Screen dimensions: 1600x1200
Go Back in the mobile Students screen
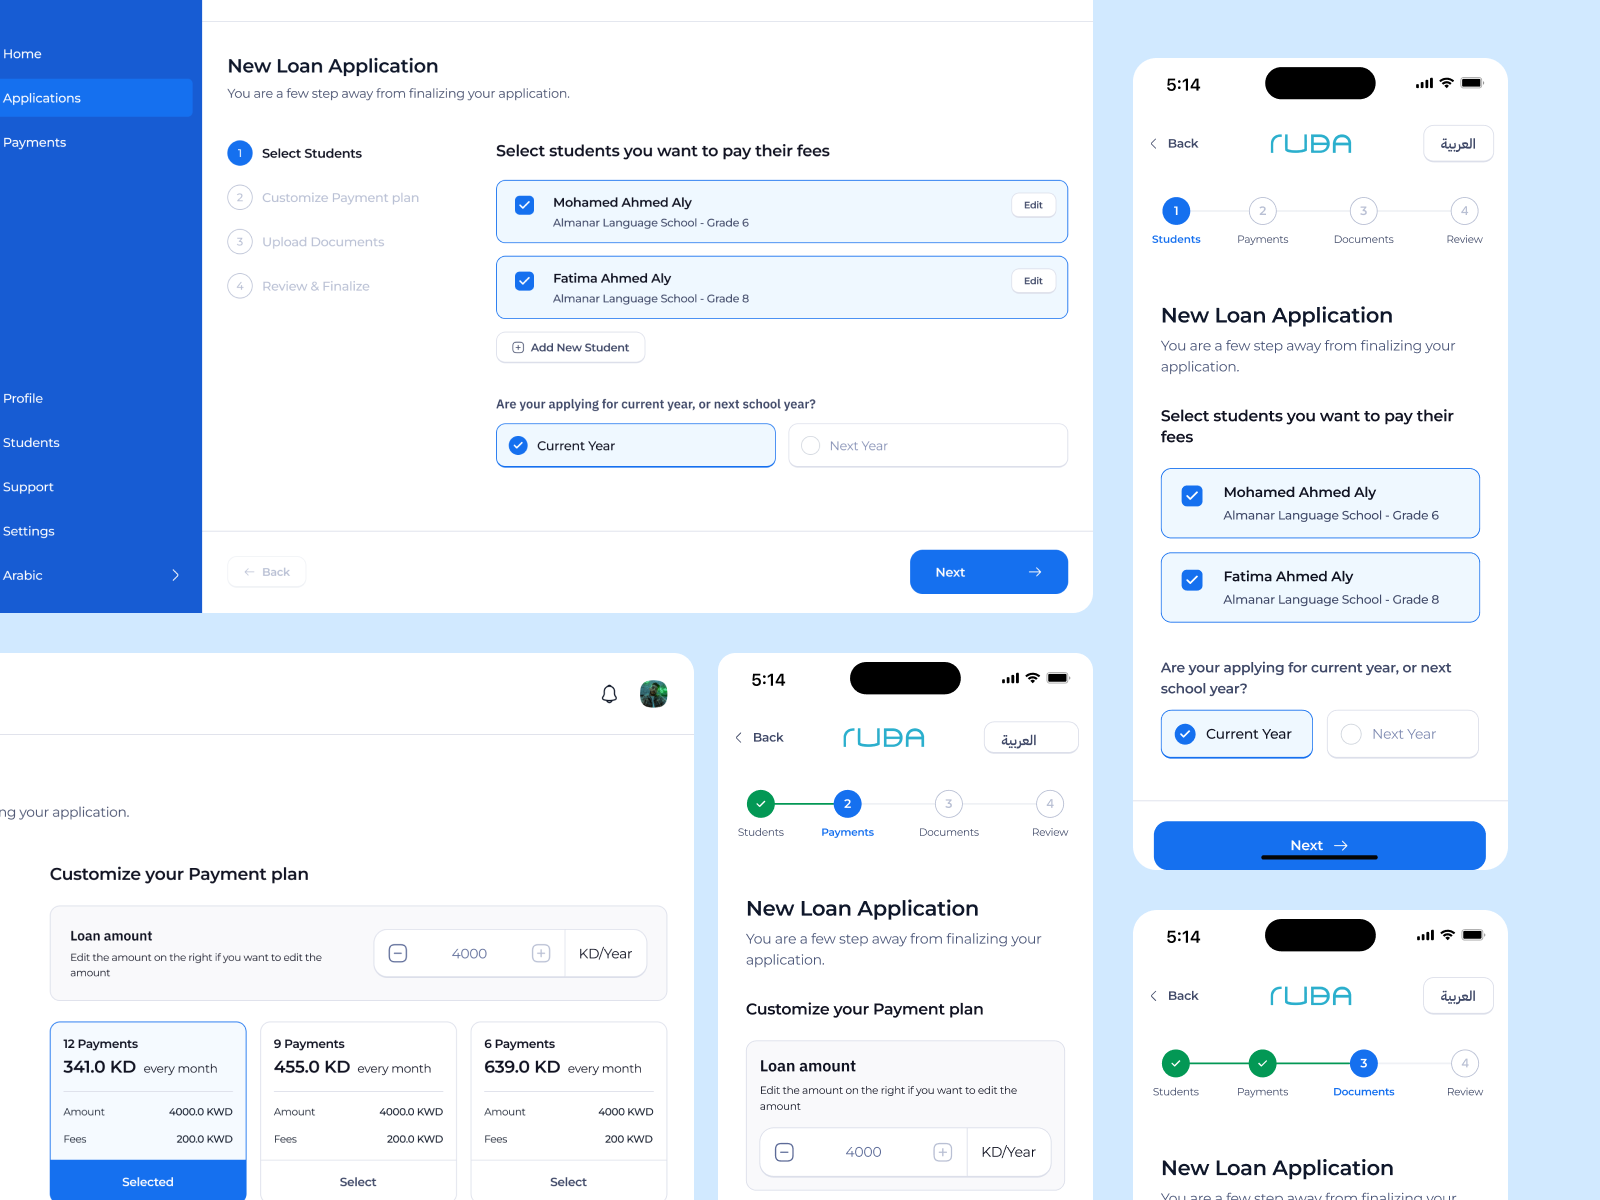click(x=1174, y=143)
